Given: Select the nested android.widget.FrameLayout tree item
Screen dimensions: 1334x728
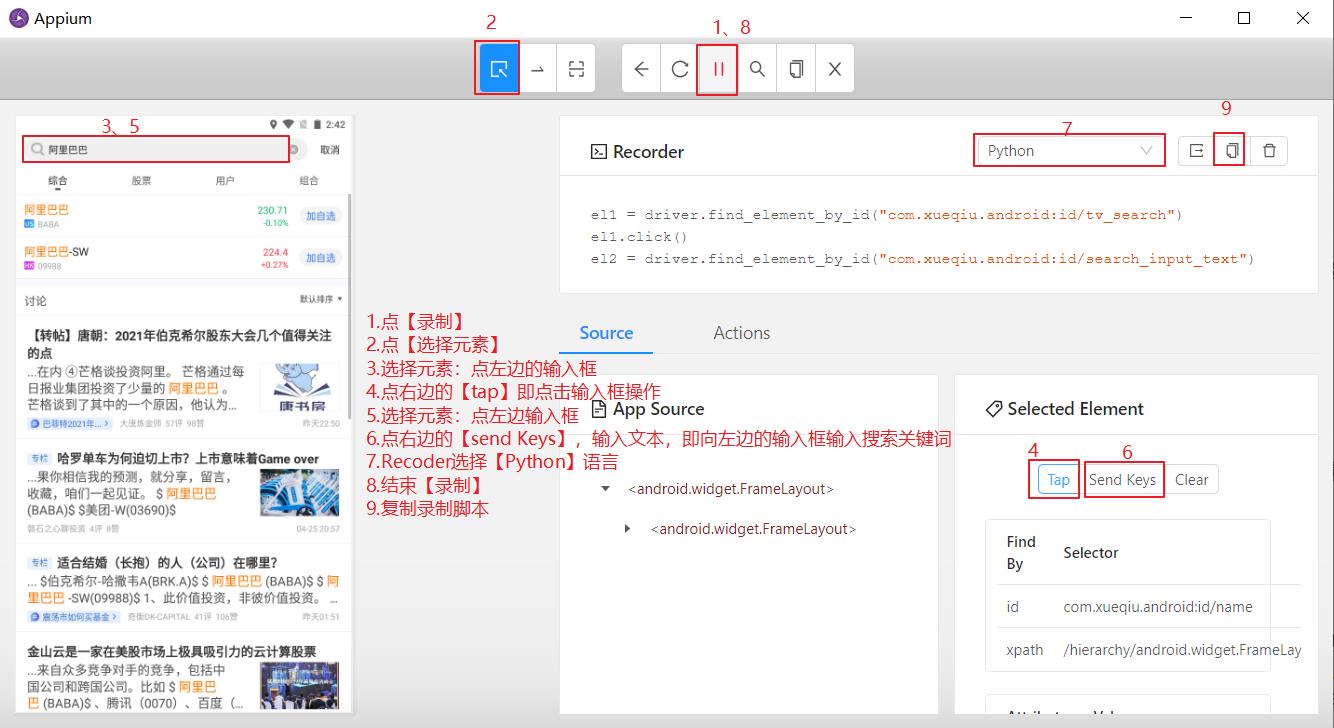Looking at the screenshot, I should click(753, 528).
